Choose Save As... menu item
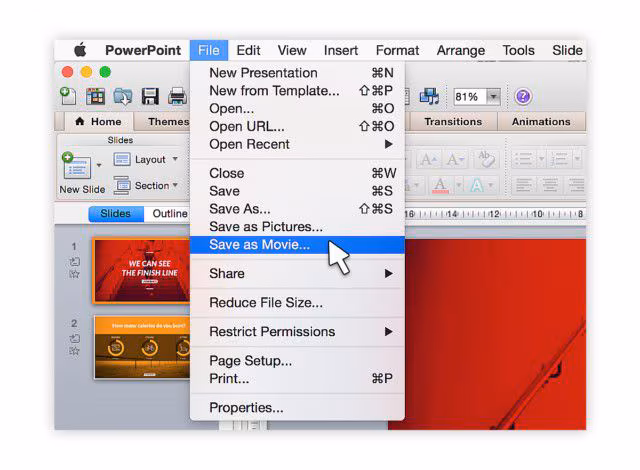640x470 pixels. [x=297, y=209]
